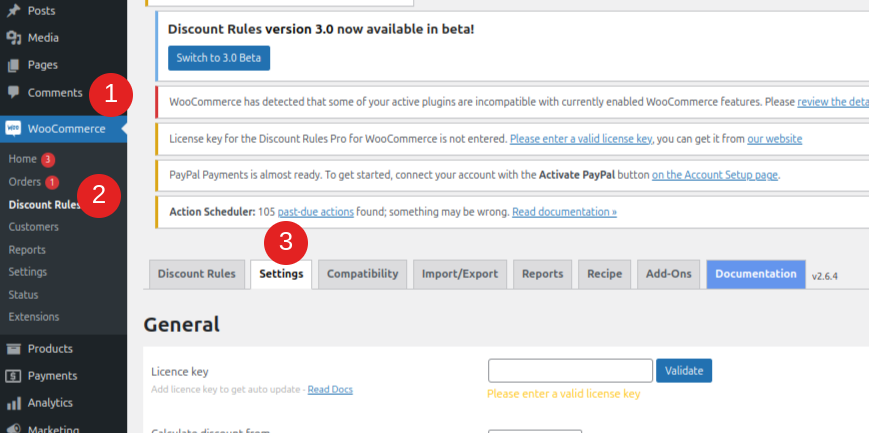
Task: Click the Media icon in sidebar
Action: pos(13,38)
